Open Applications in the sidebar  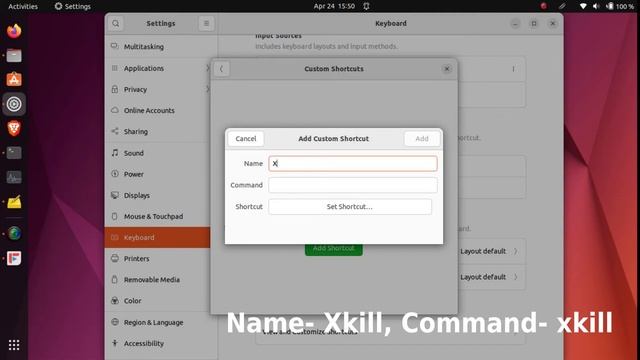pyautogui.click(x=158, y=68)
